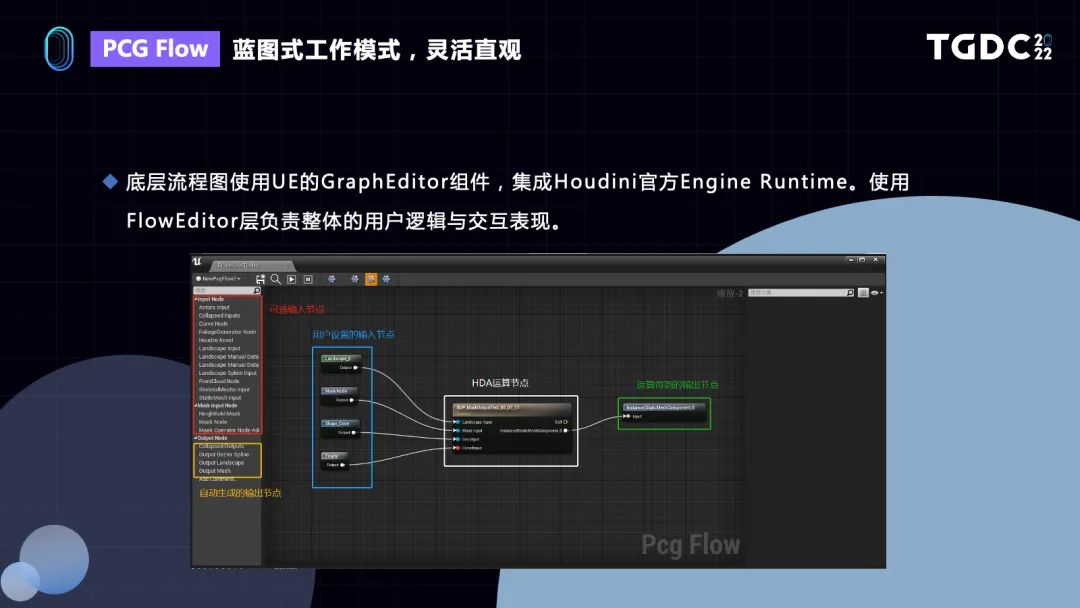The image size is (1080, 608).
Task: Click the node palette search field
Action: [224, 291]
